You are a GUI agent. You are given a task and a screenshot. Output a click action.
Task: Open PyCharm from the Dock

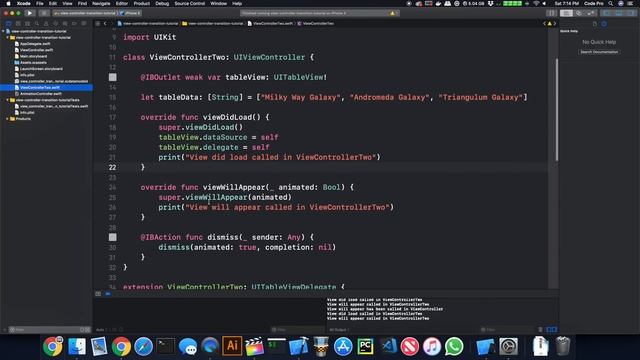pos(366,346)
